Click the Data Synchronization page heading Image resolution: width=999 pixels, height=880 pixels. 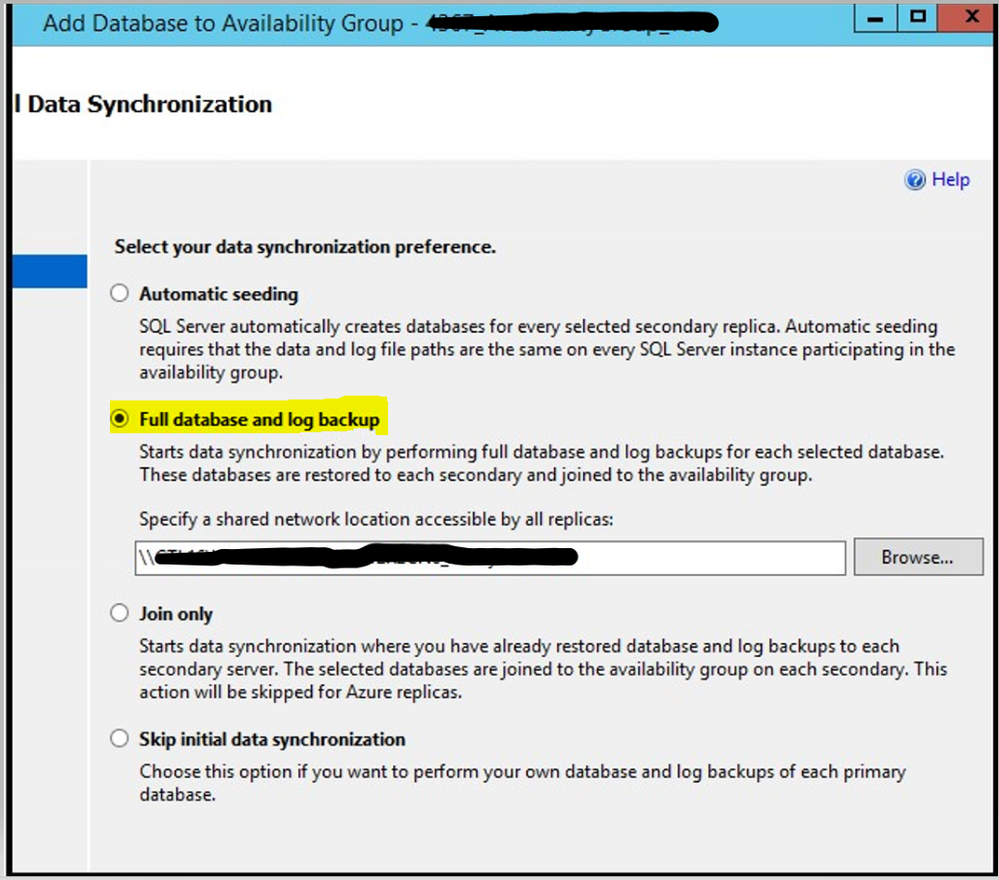pos(150,104)
